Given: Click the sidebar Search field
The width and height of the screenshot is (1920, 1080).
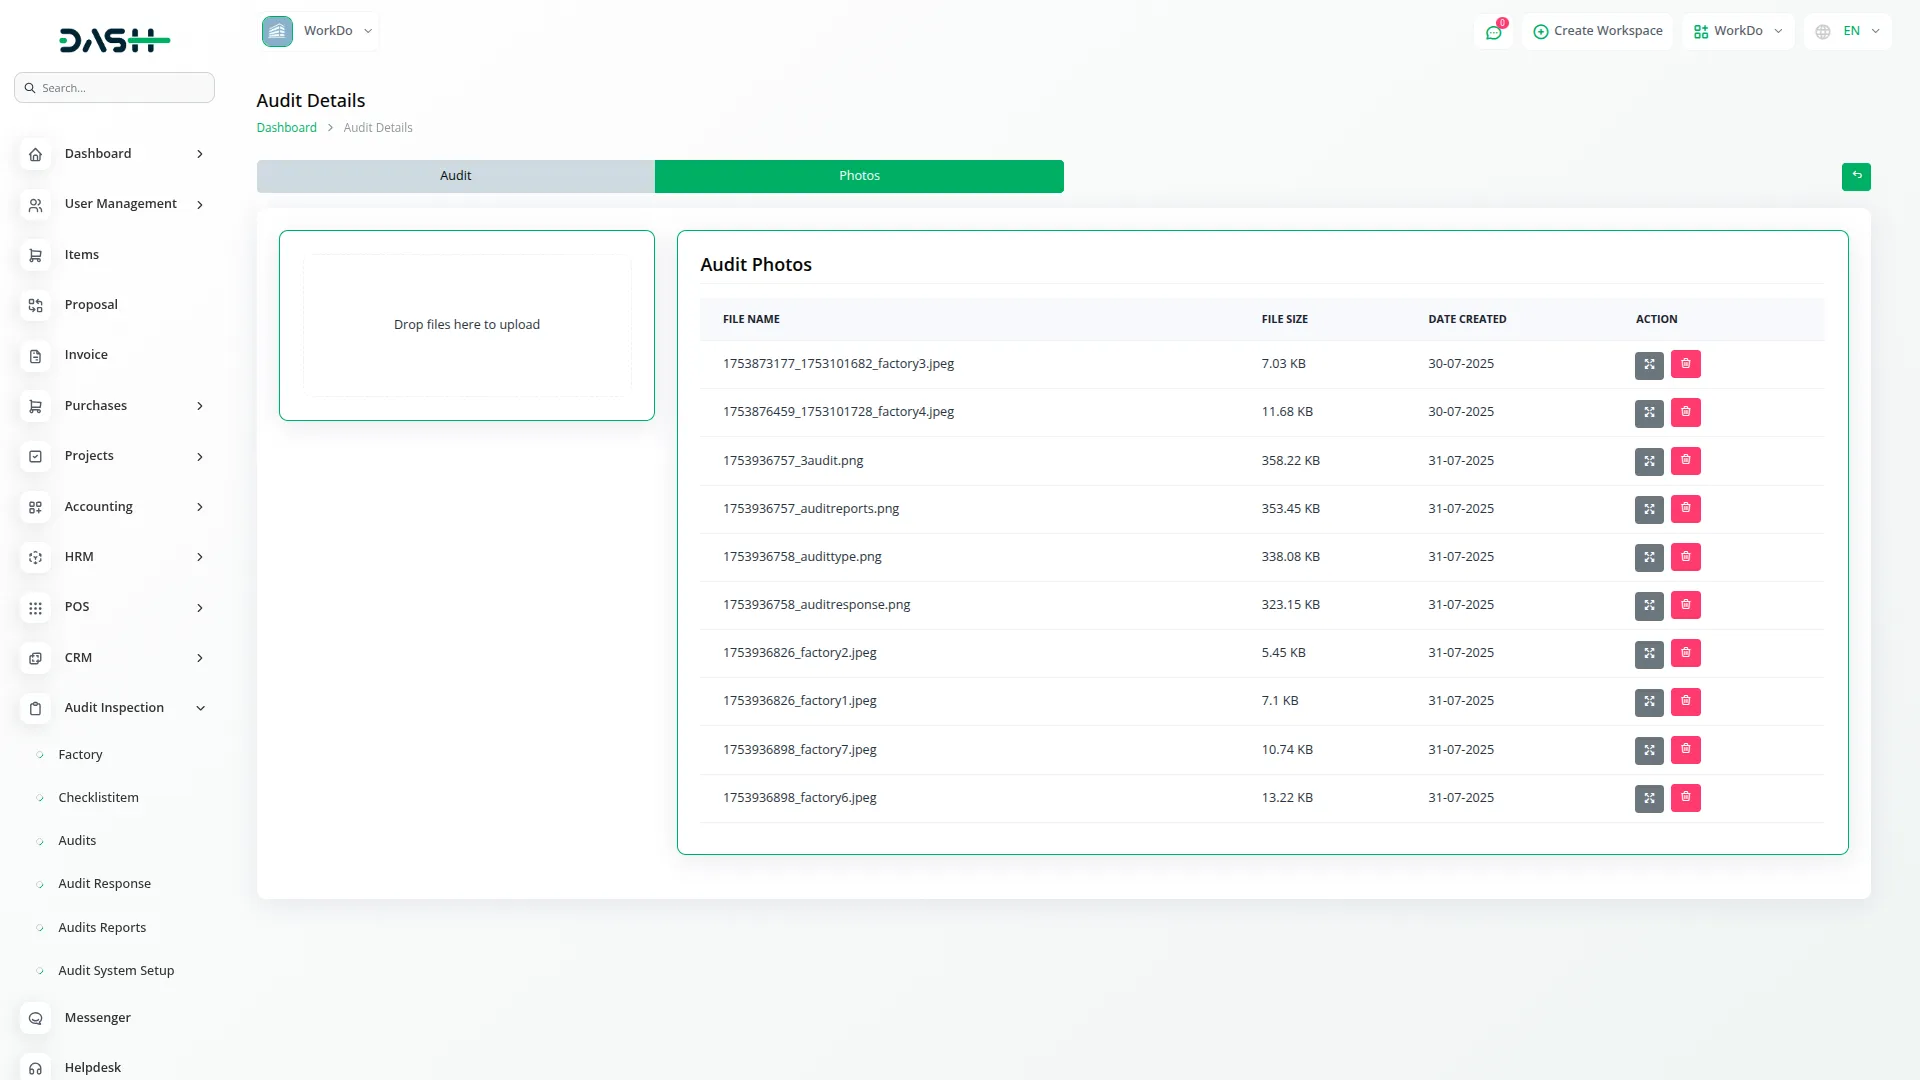Looking at the screenshot, I should (x=115, y=88).
